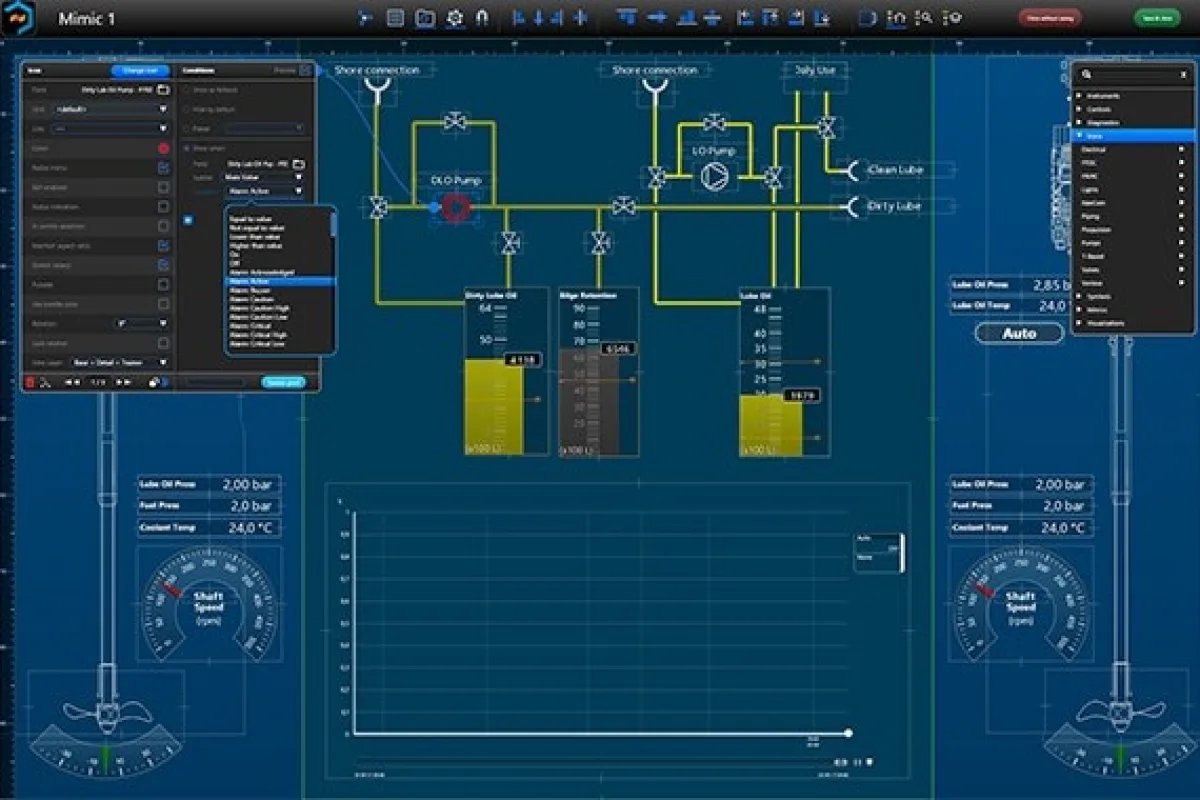Toggle the Preview checkbox in Conditions panel

click(x=306, y=70)
